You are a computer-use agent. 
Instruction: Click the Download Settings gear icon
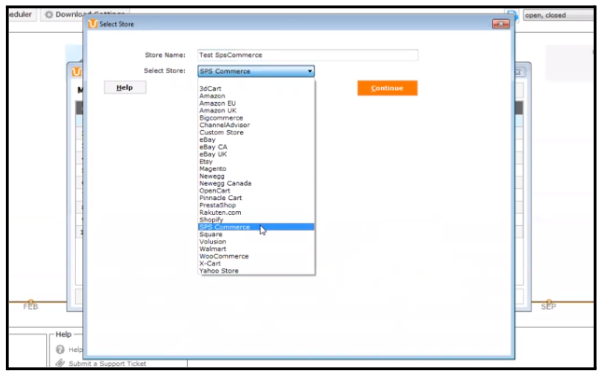[49, 15]
